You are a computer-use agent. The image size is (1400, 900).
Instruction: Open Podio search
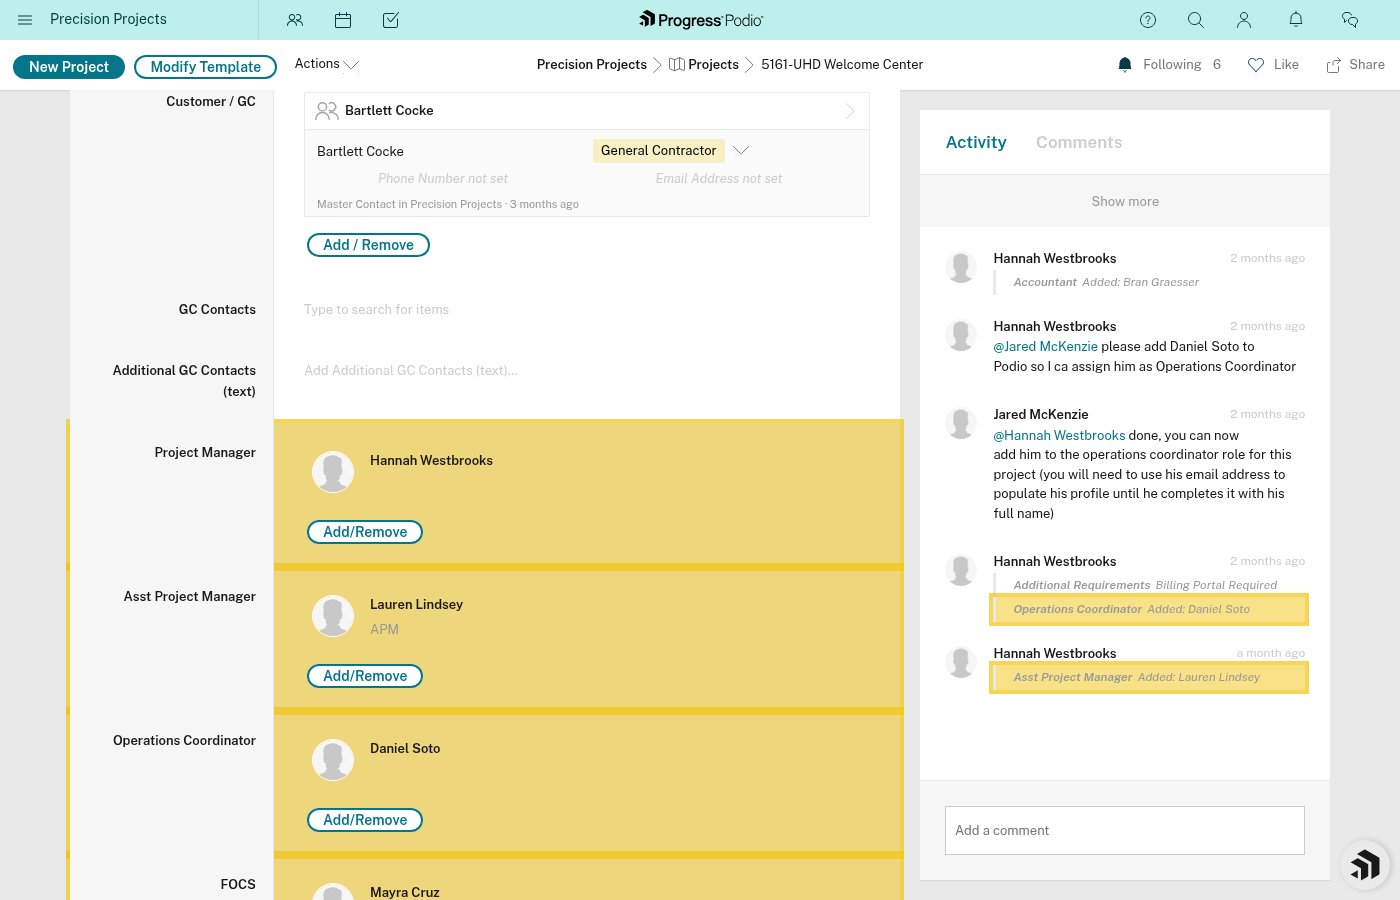coord(1196,20)
